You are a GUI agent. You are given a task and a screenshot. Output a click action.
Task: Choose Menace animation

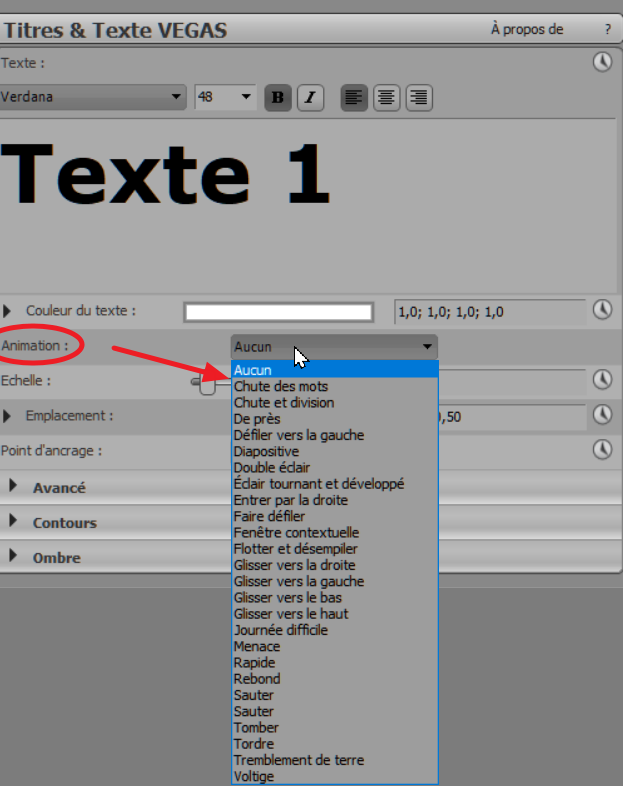335,646
